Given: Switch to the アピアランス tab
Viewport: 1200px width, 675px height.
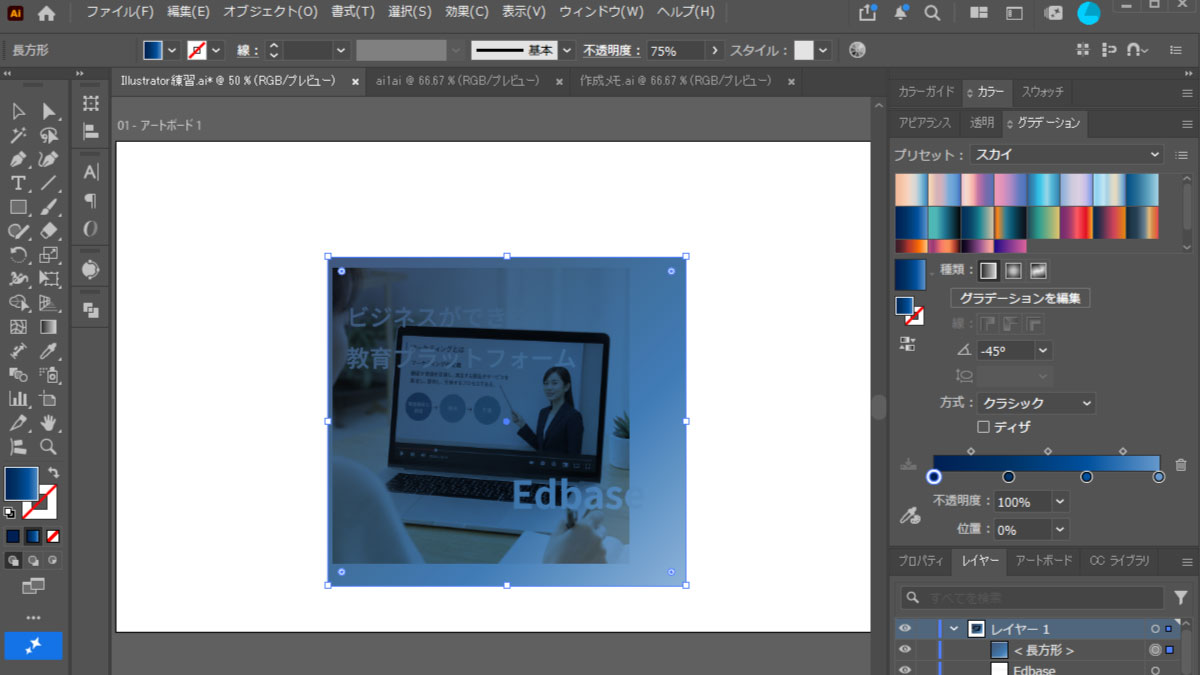Looking at the screenshot, I should pyautogui.click(x=925, y=123).
